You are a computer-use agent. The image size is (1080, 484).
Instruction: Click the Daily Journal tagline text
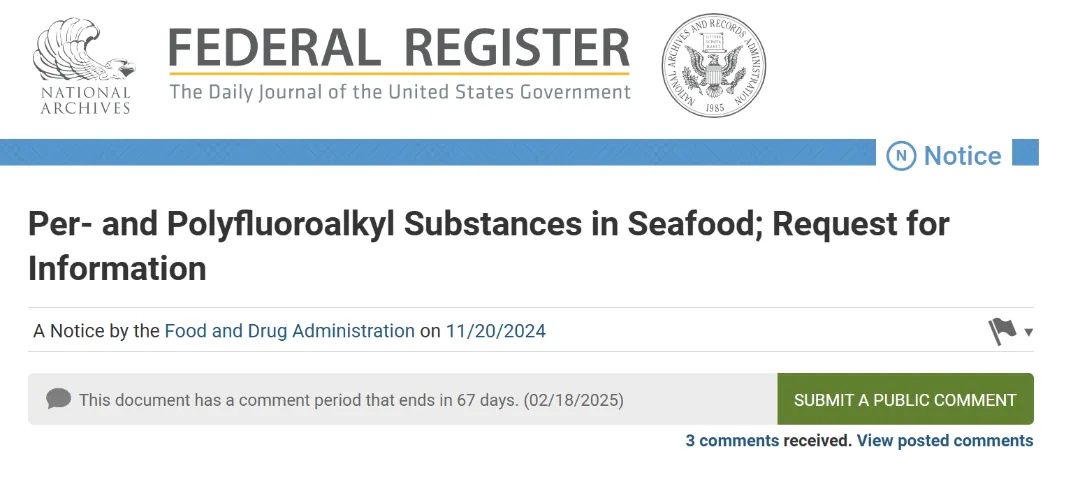400,92
